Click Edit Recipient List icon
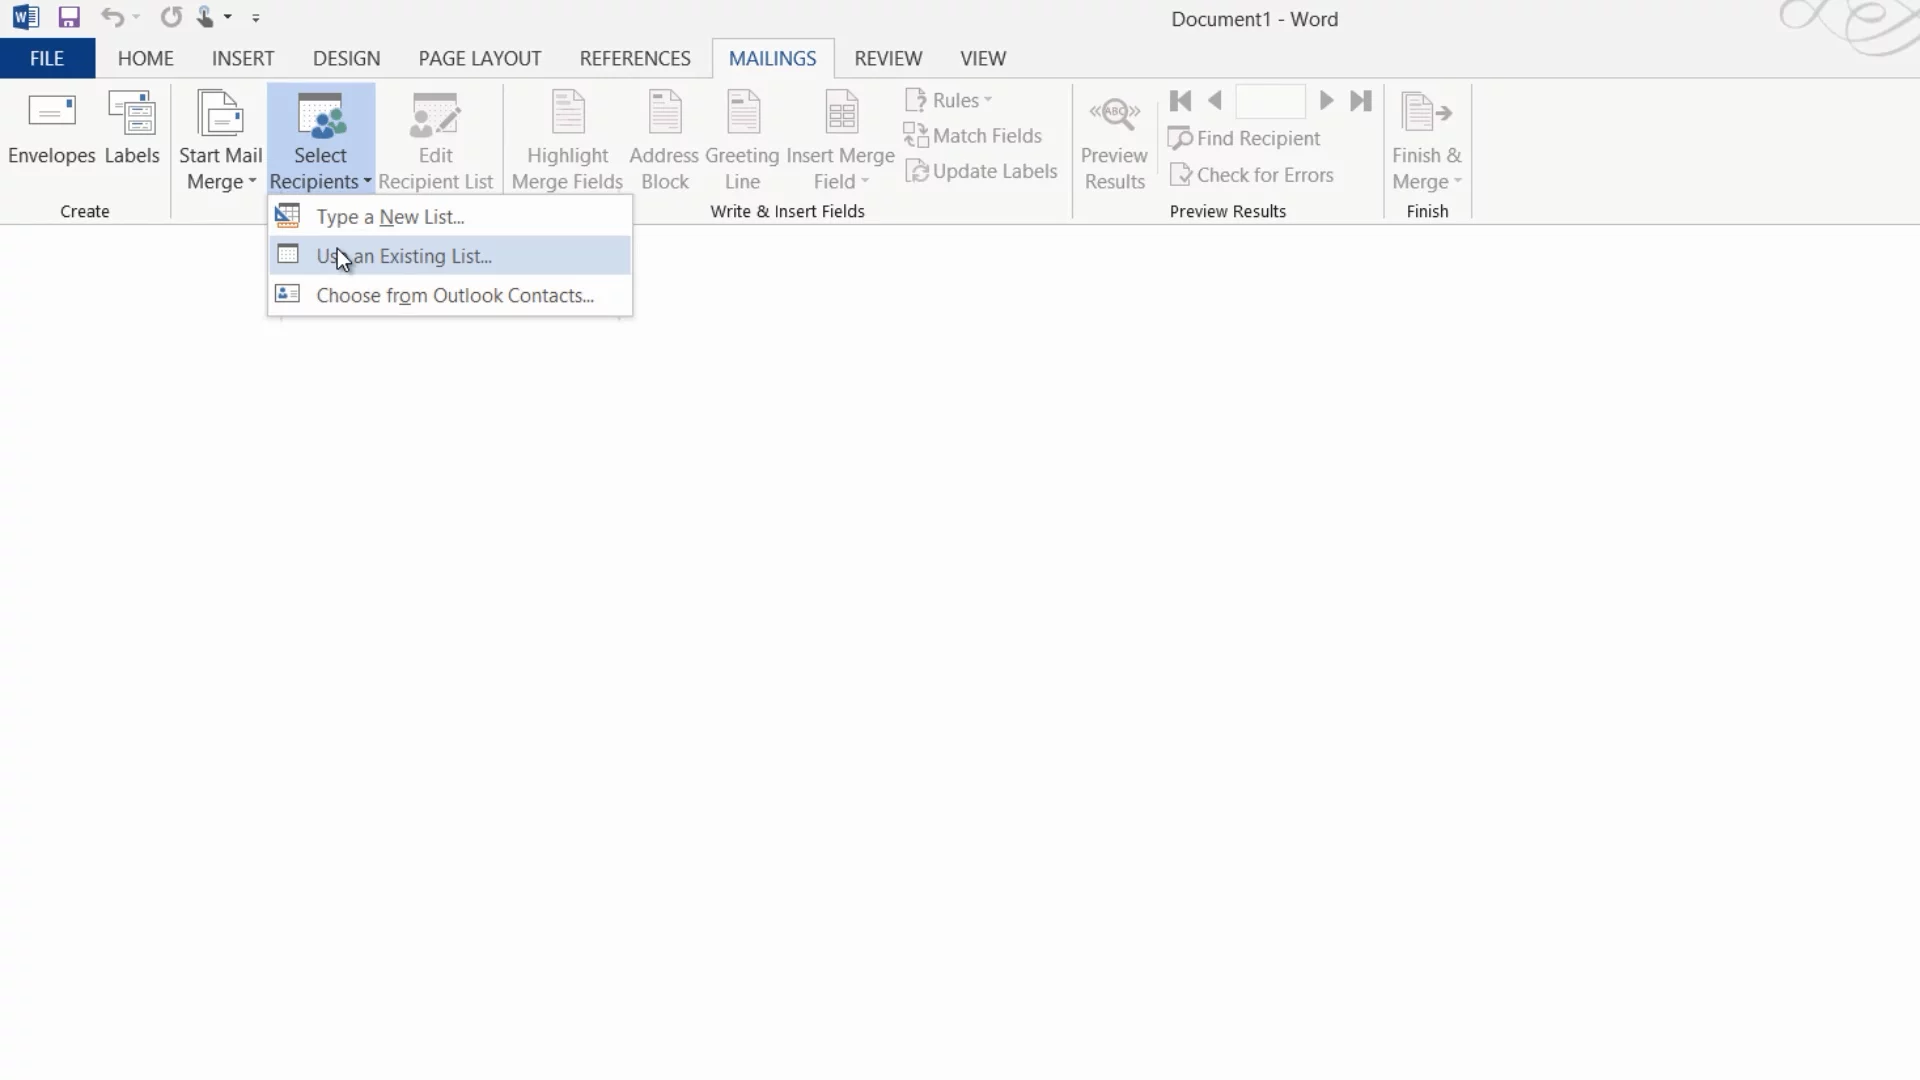The height and width of the screenshot is (1080, 1920). [435, 114]
